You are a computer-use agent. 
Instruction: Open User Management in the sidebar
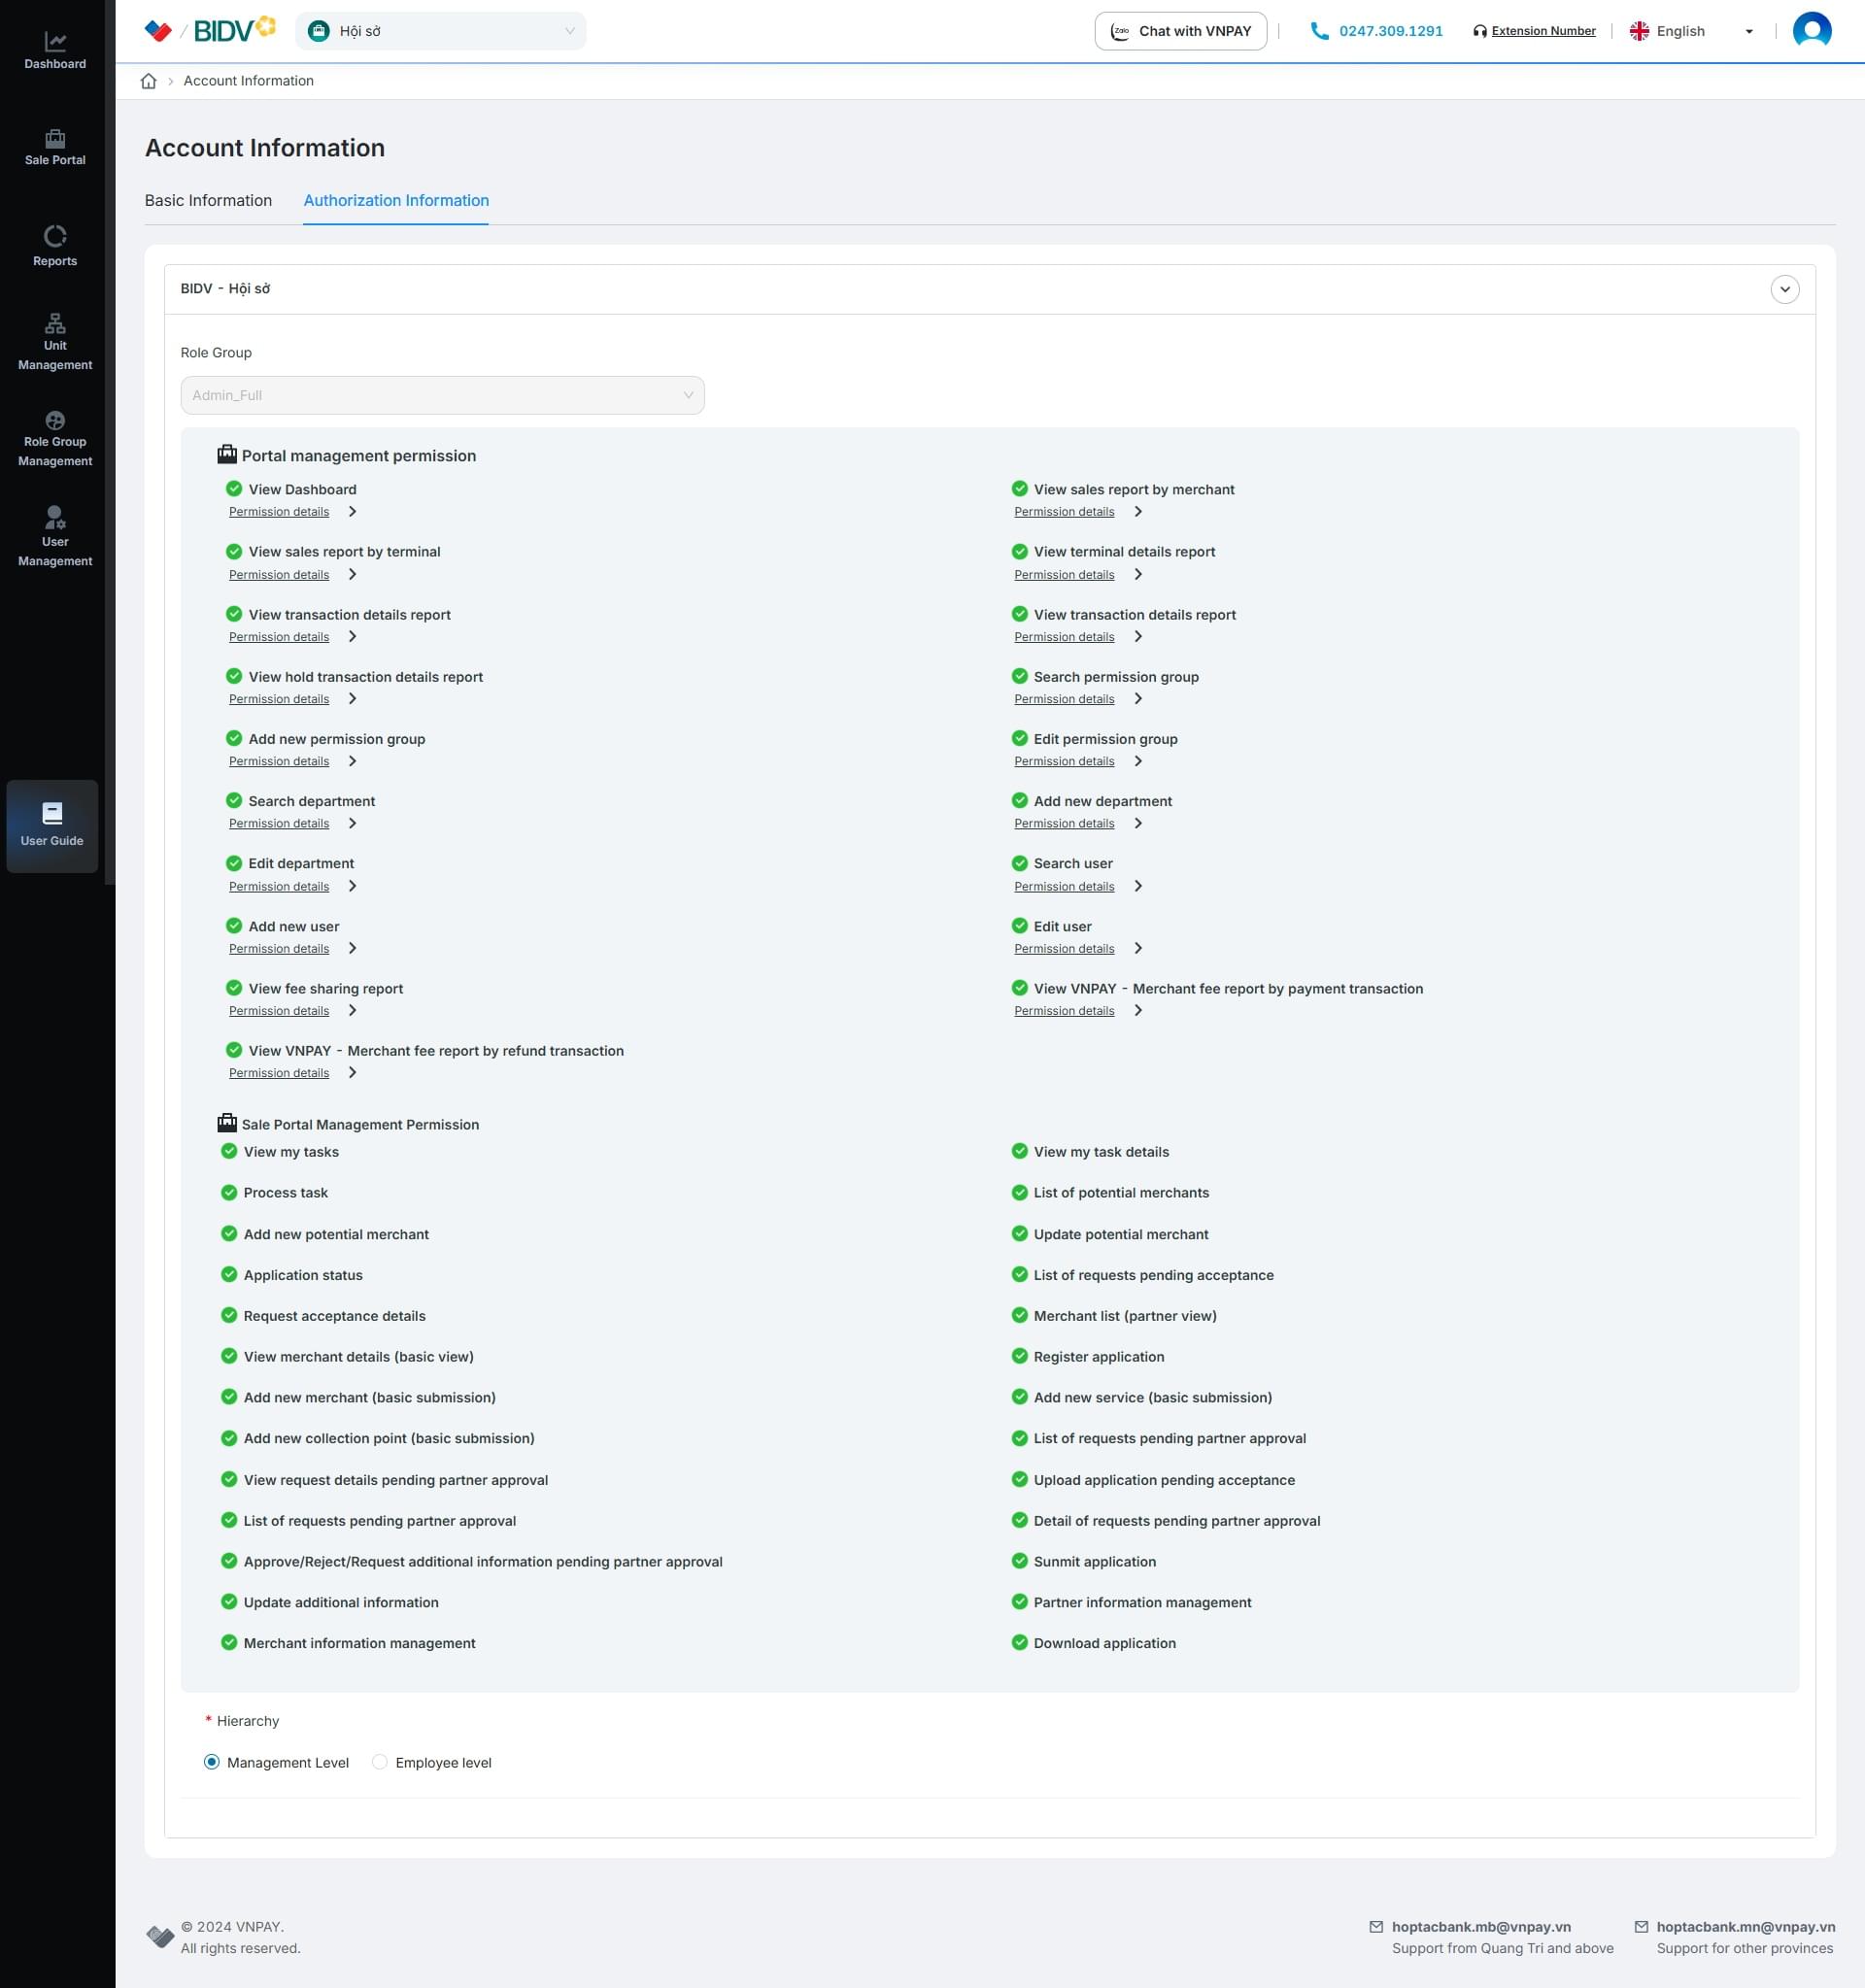[x=55, y=537]
